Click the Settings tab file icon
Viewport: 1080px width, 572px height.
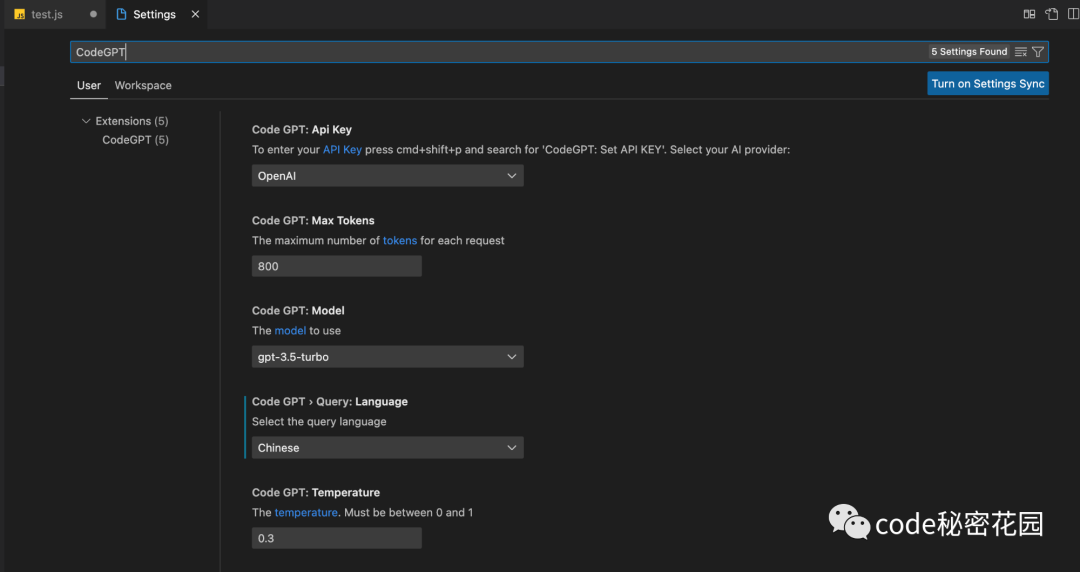click(121, 14)
